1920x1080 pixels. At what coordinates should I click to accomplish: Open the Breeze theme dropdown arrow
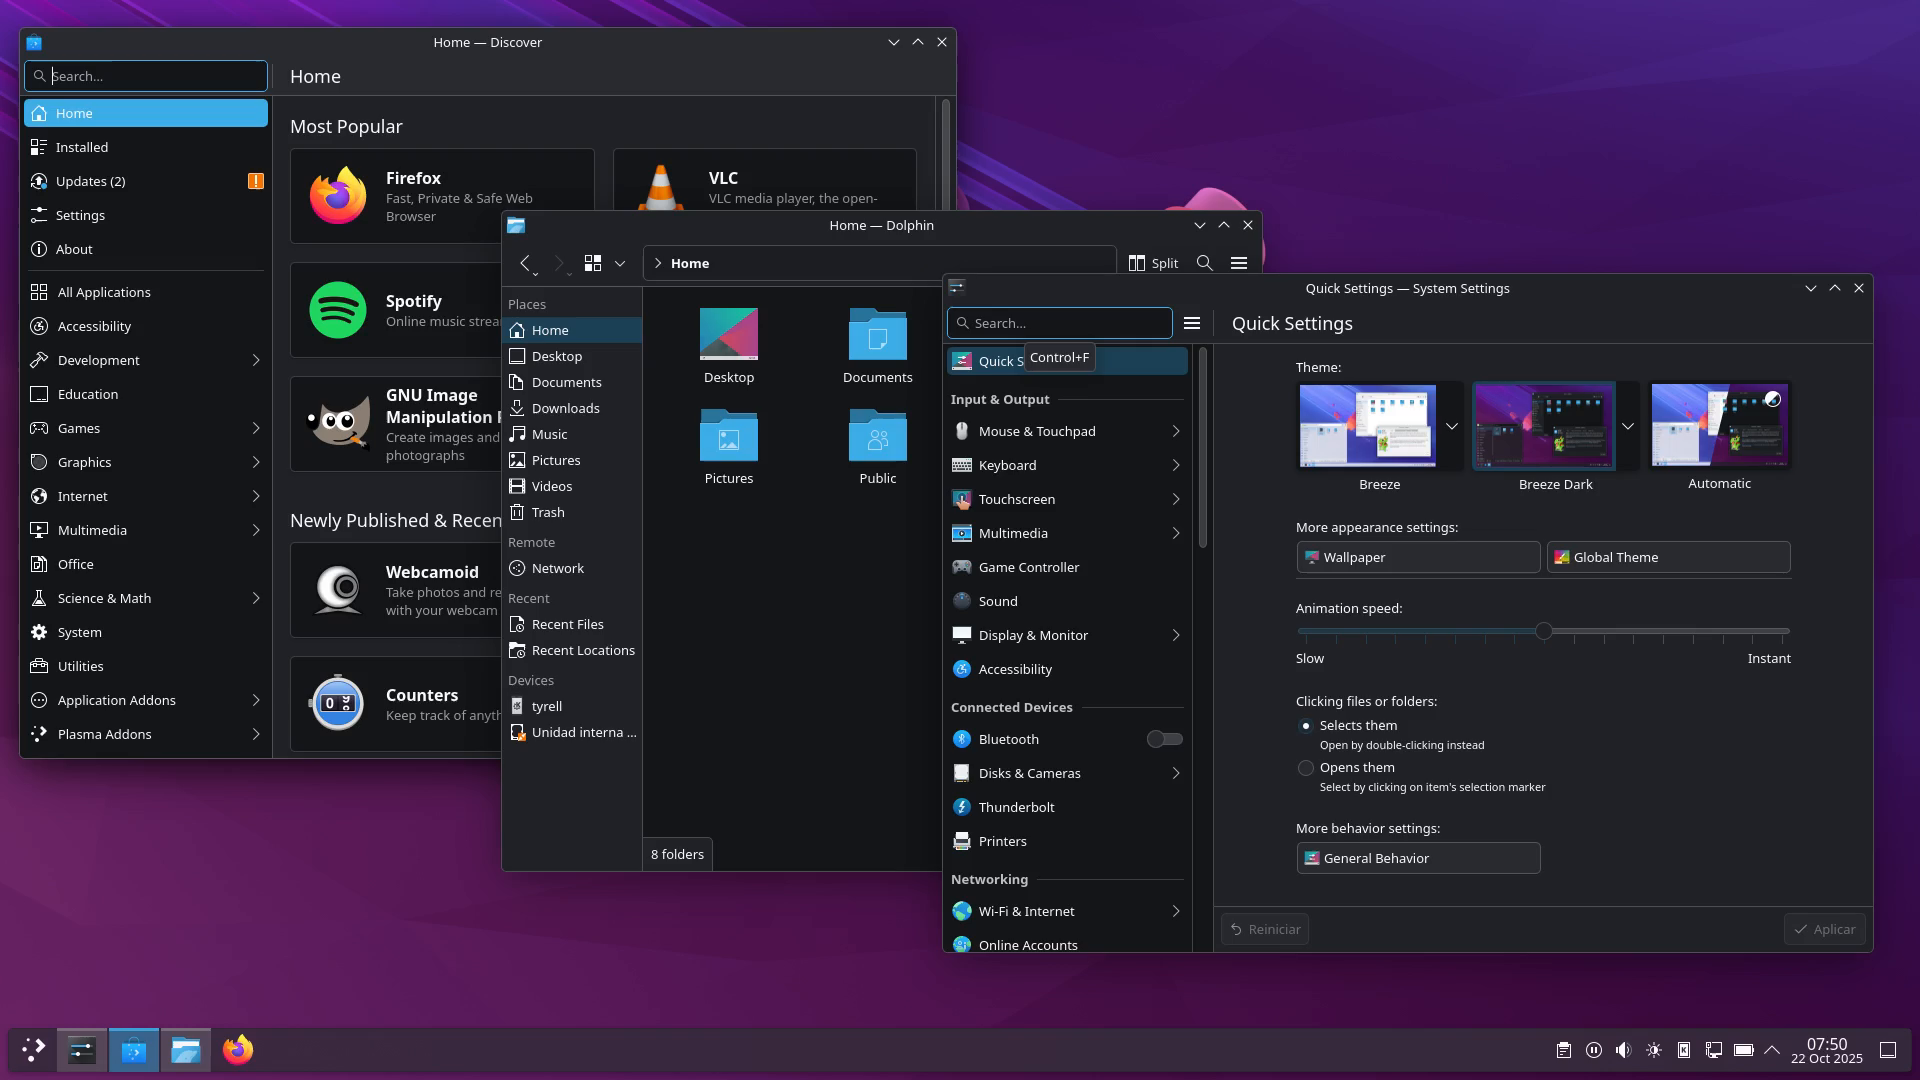click(x=1452, y=426)
